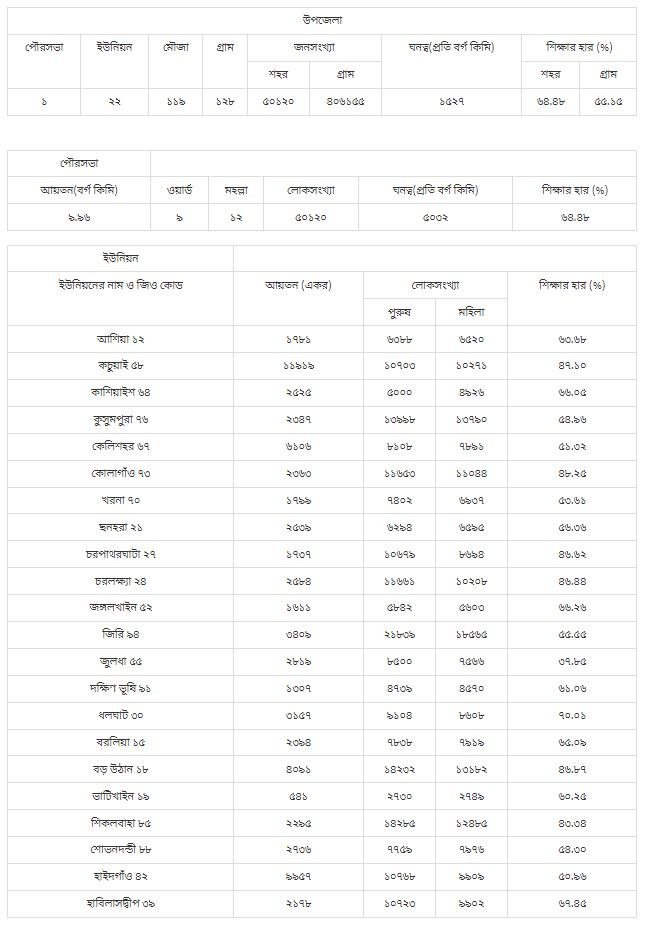Viewport: 647px width, 925px height.
Task: Select the আয়তন (একর) column header
Action: (298, 284)
